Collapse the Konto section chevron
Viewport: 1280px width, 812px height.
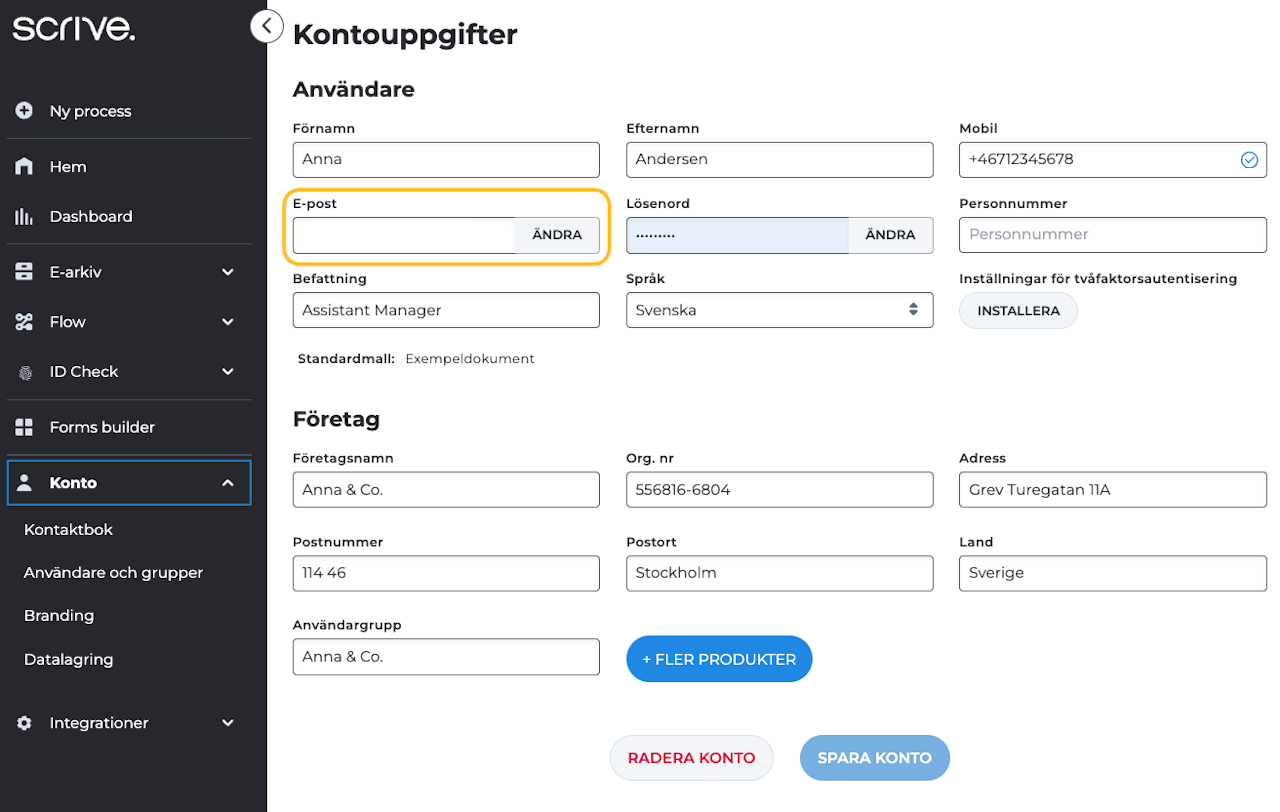point(228,483)
